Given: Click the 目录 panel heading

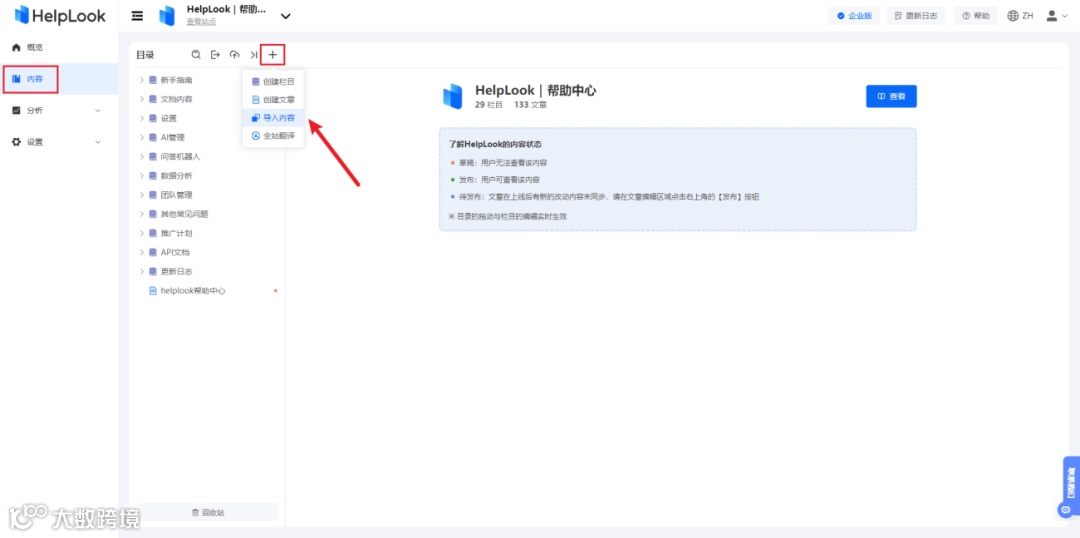Looking at the screenshot, I should (x=145, y=54).
